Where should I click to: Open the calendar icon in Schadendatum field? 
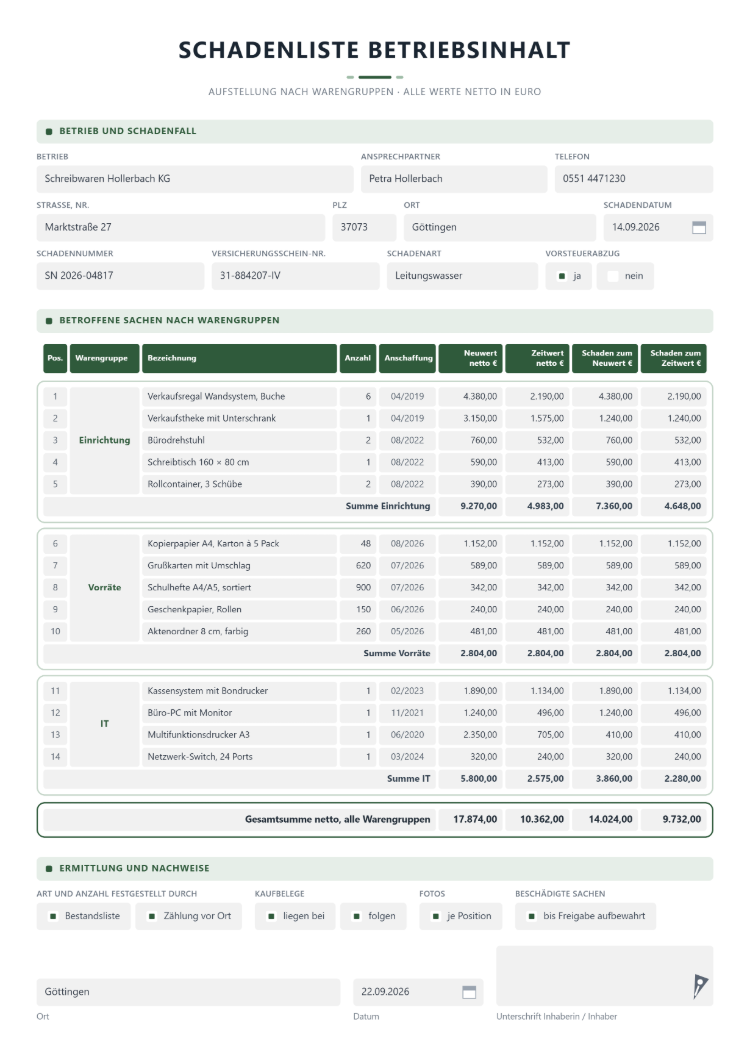pos(699,228)
